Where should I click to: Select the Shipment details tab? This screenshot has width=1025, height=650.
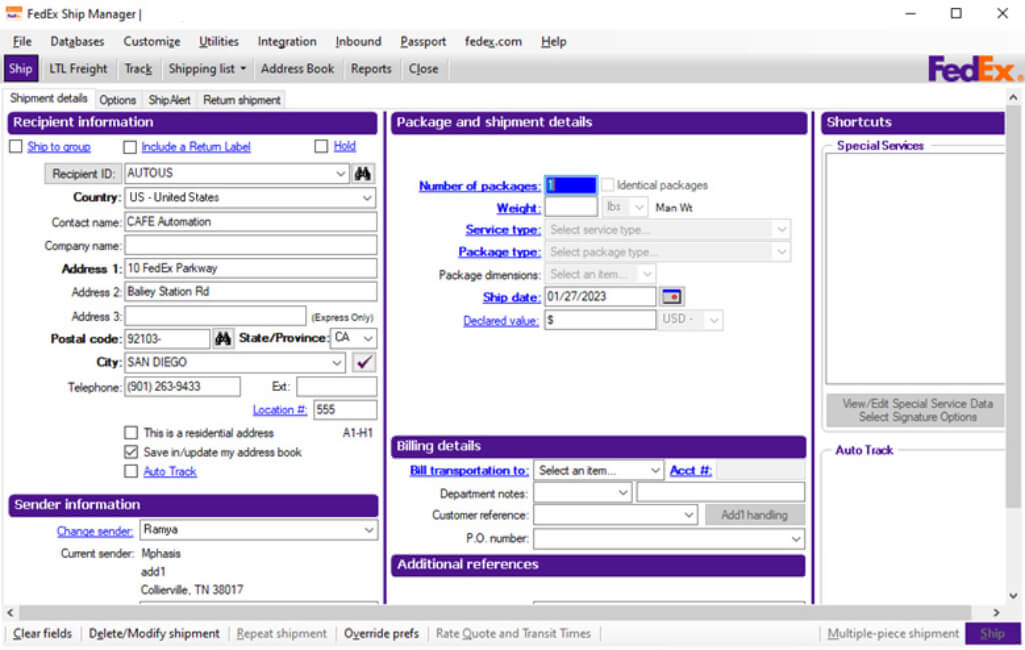coord(48,99)
